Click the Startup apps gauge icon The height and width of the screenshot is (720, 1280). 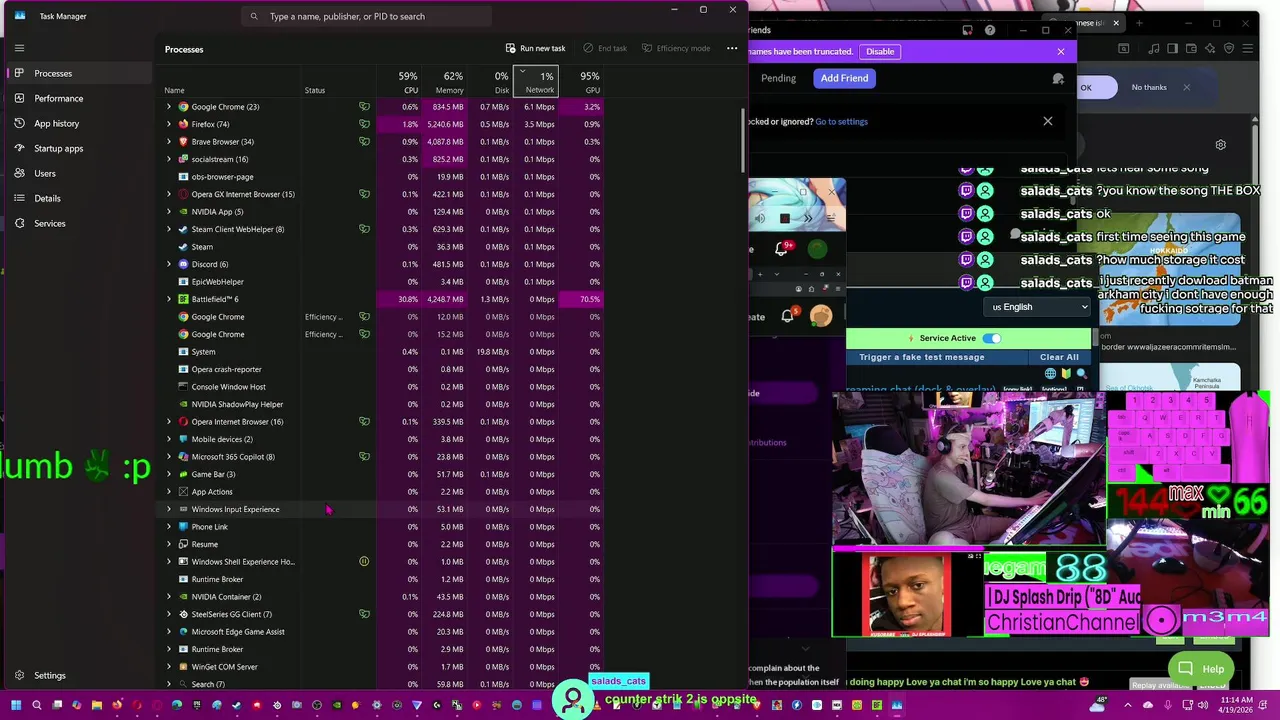click(x=19, y=148)
